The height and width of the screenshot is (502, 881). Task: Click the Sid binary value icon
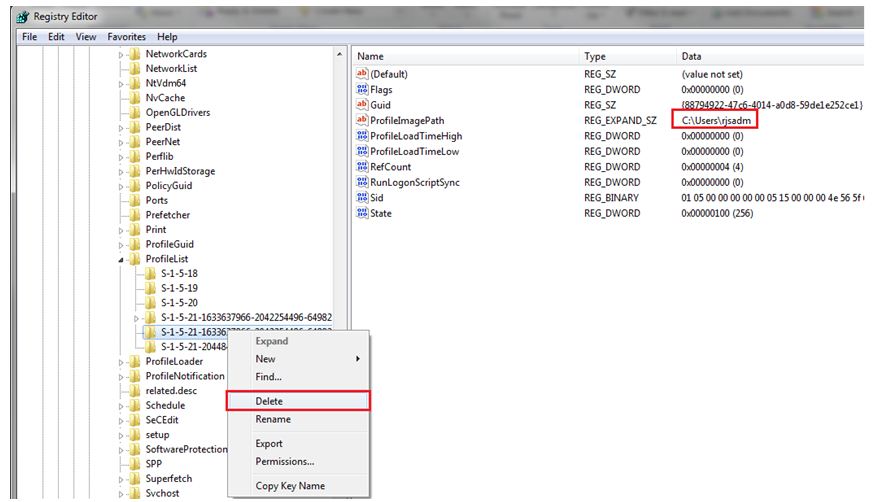pos(362,198)
